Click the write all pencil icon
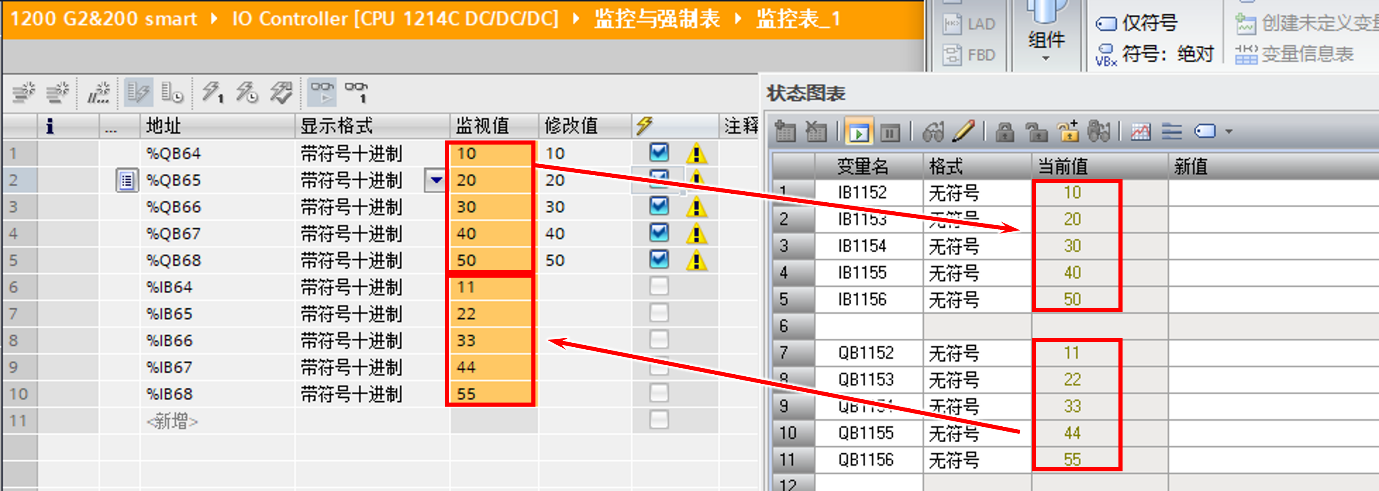The width and height of the screenshot is (1379, 491). pos(962,131)
